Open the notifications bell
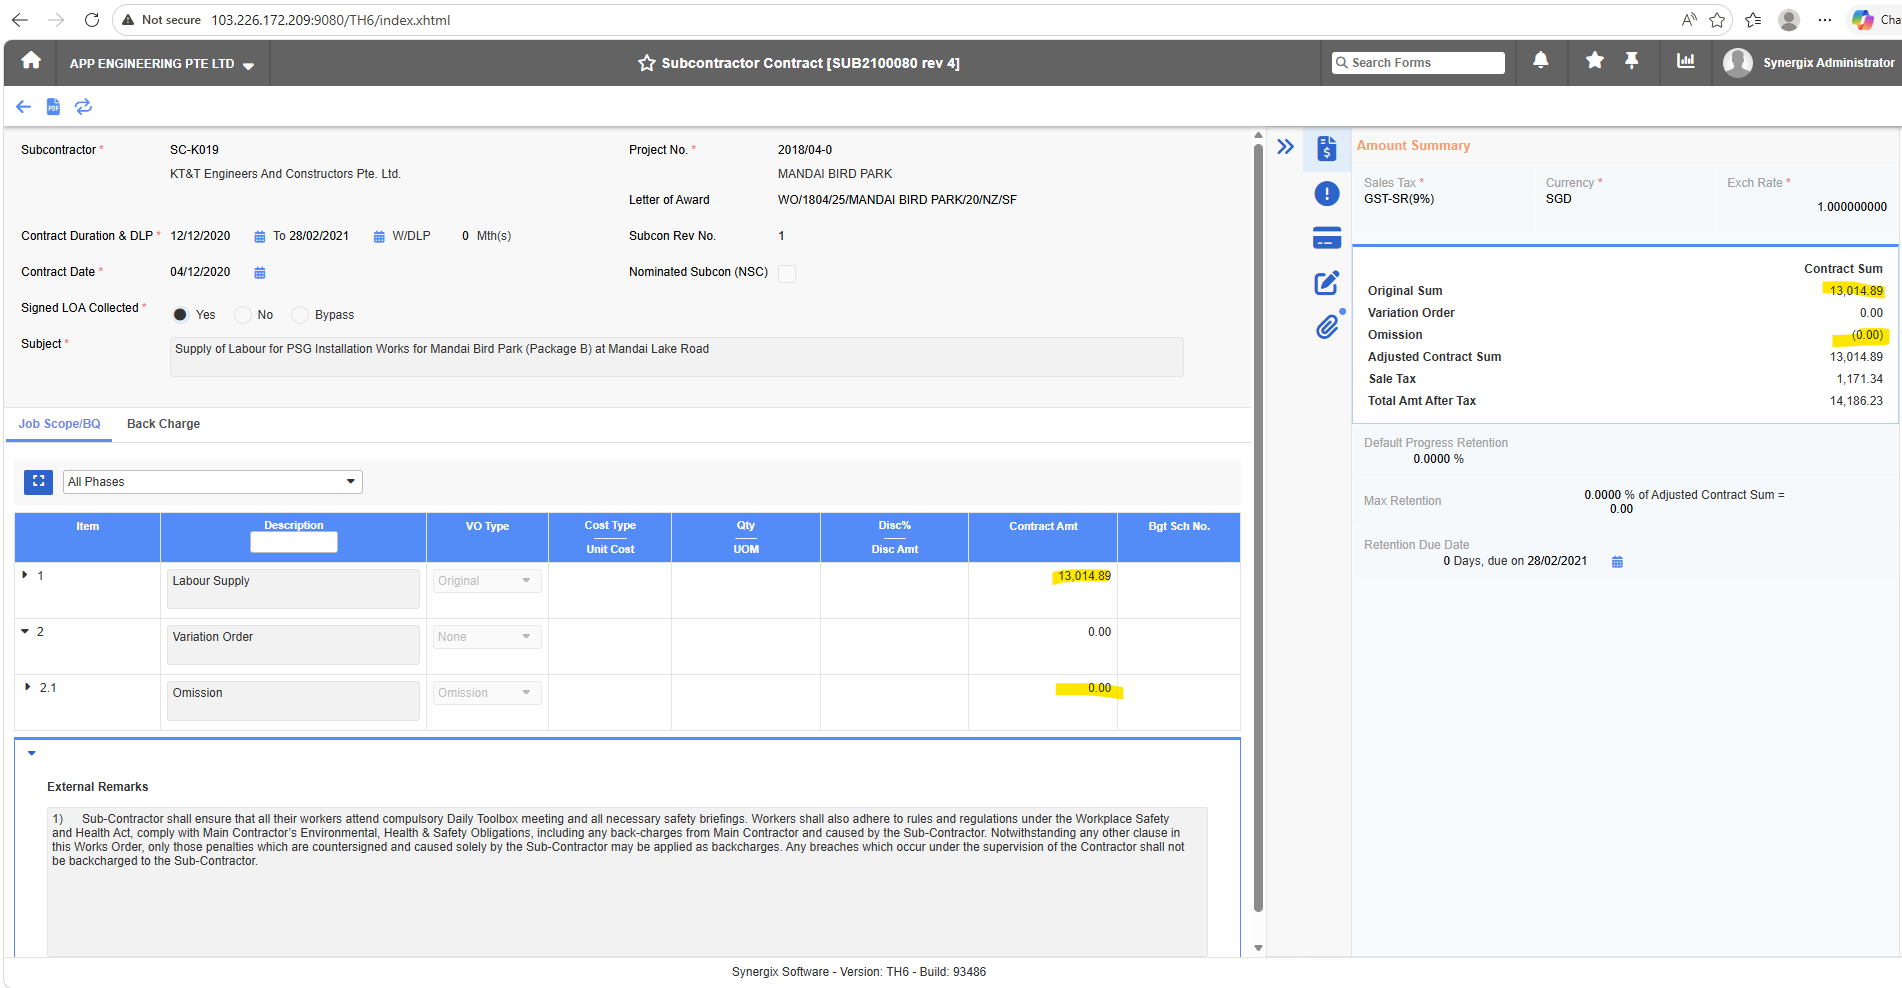This screenshot has width=1902, height=988. [x=1541, y=61]
